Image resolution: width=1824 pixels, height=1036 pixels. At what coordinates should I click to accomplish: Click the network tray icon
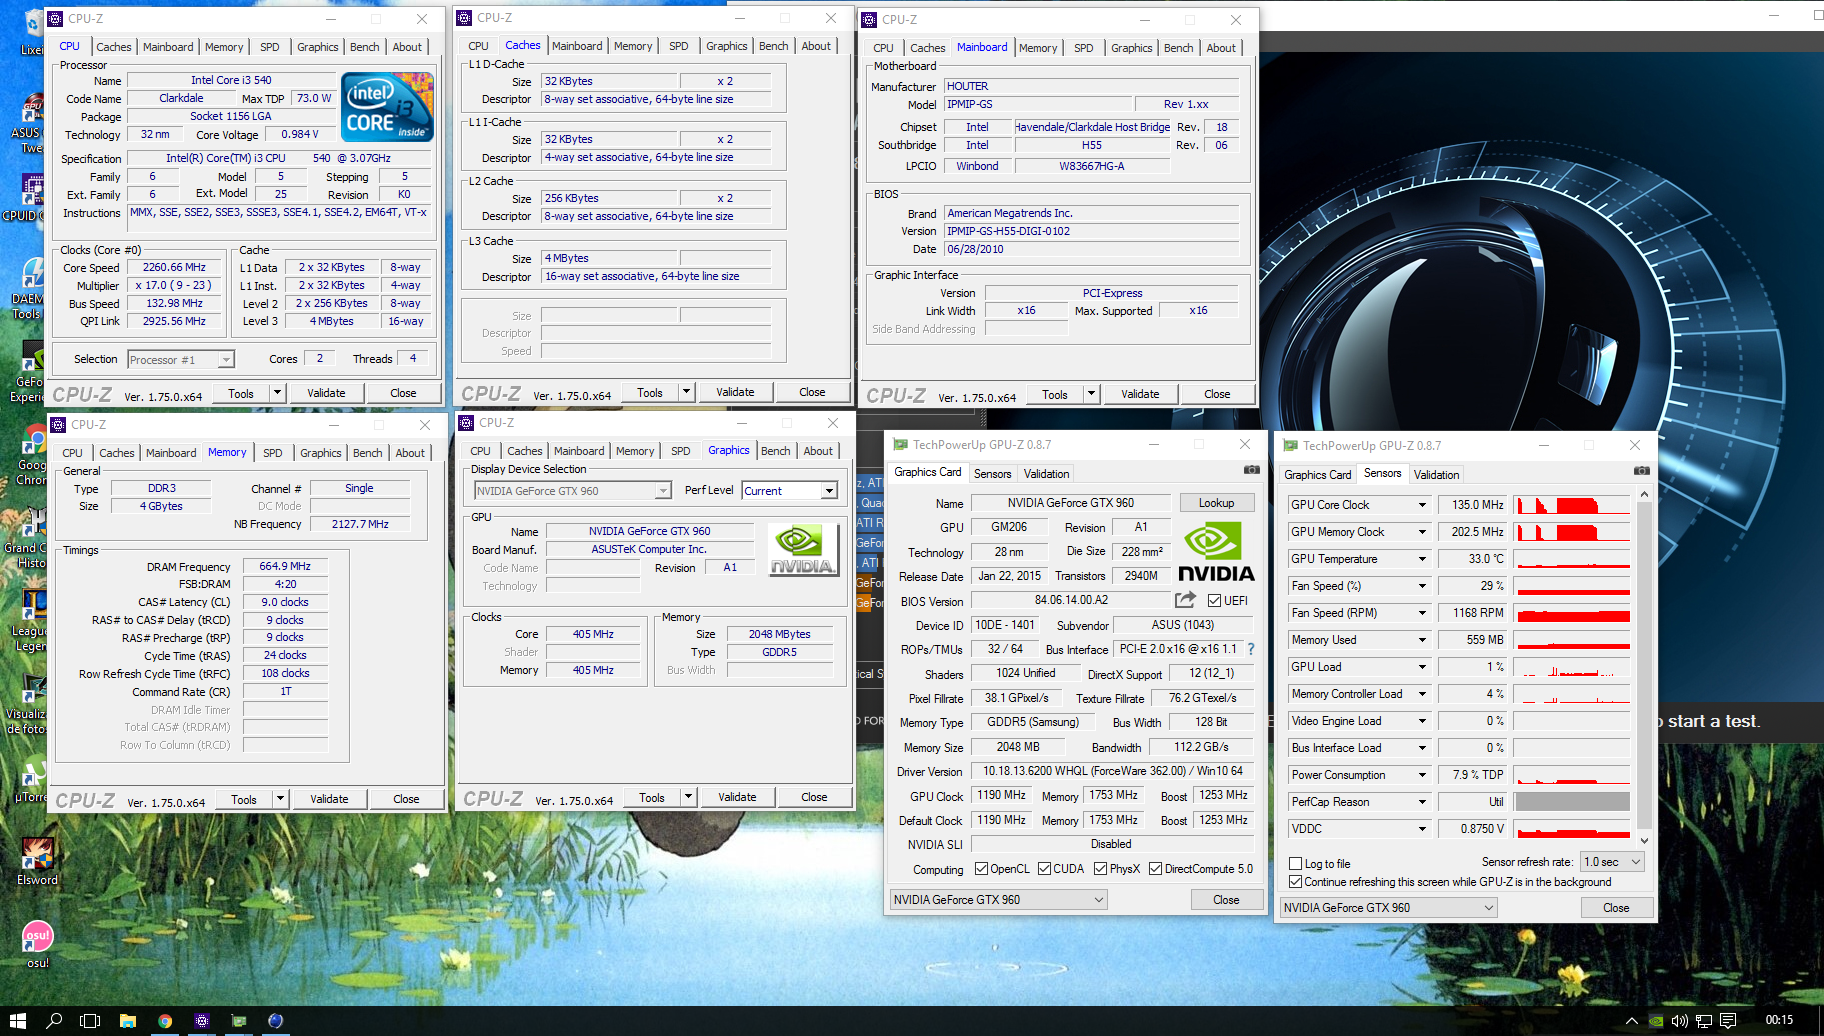click(1703, 1021)
